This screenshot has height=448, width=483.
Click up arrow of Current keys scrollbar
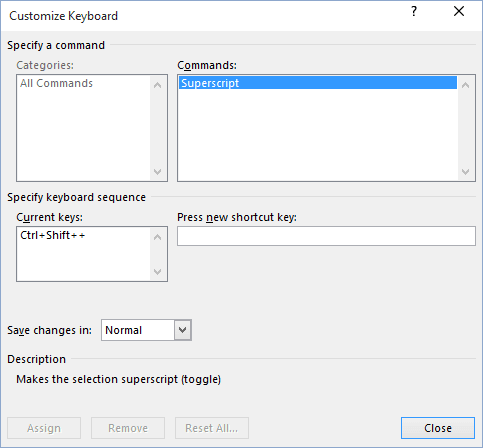(x=158, y=237)
